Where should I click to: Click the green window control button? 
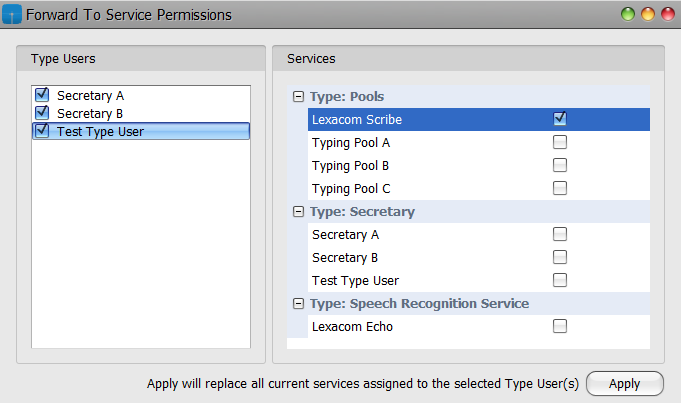pos(628,14)
